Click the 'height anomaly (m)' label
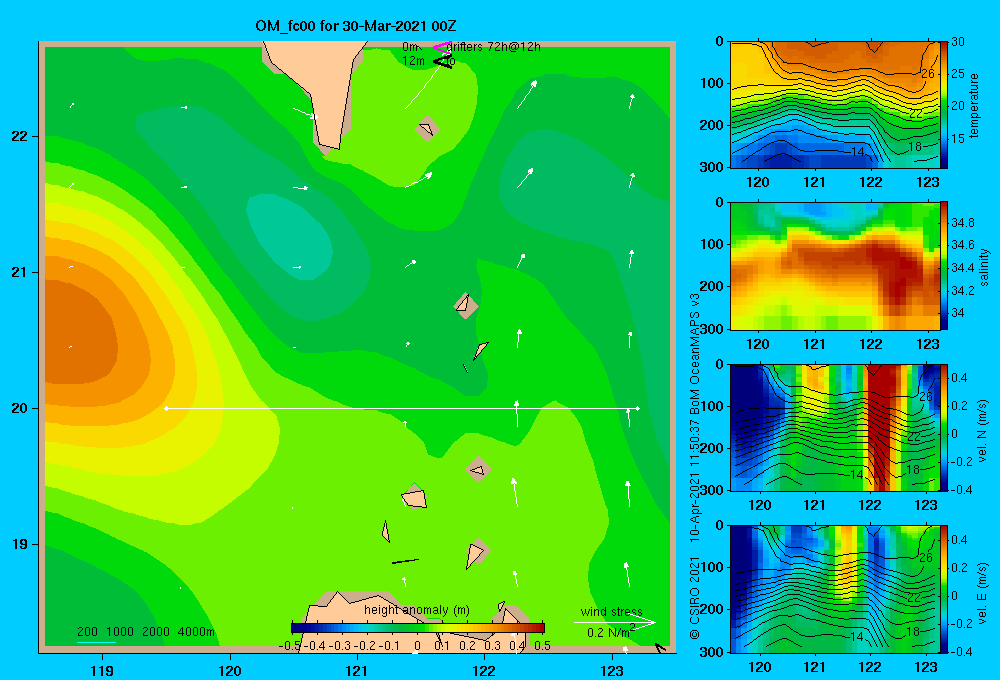Viewport: 1000px width, 680px height. tap(416, 610)
